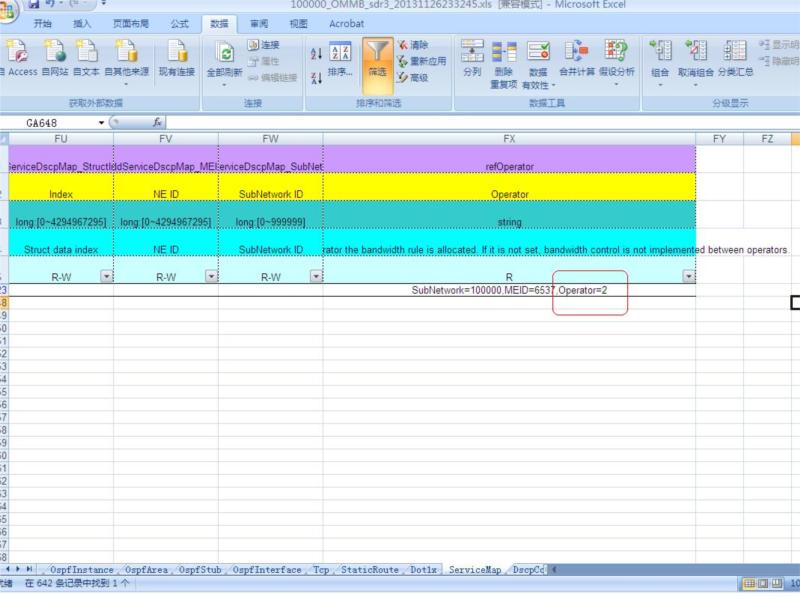Open filter dropdown in column FW

point(316,277)
